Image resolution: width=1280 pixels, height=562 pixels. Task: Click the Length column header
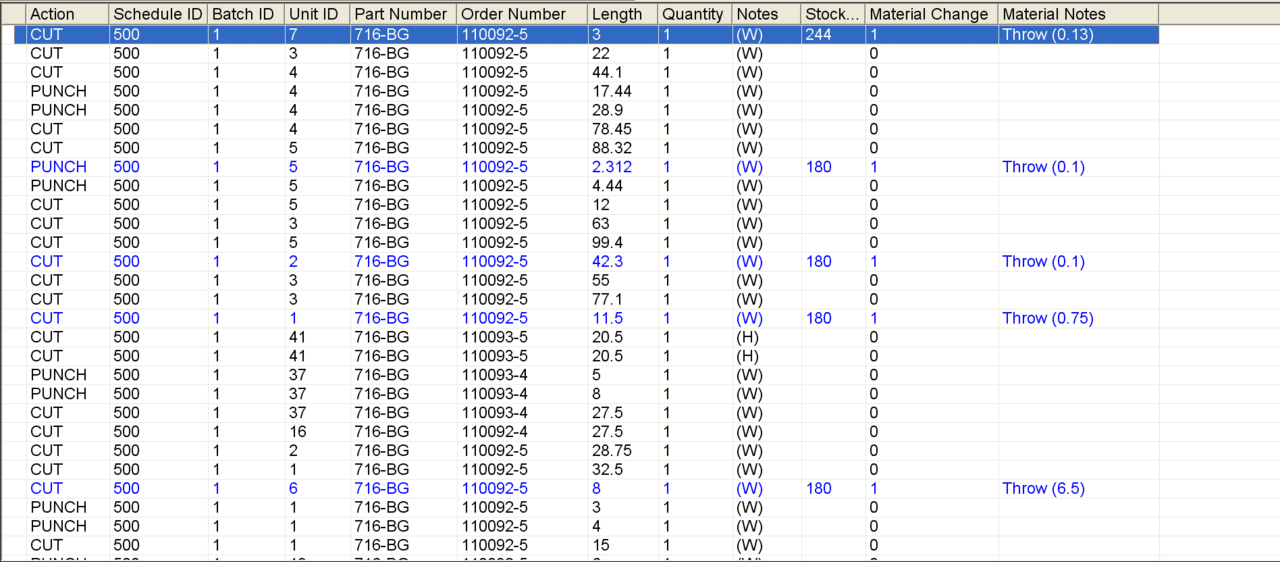click(622, 14)
